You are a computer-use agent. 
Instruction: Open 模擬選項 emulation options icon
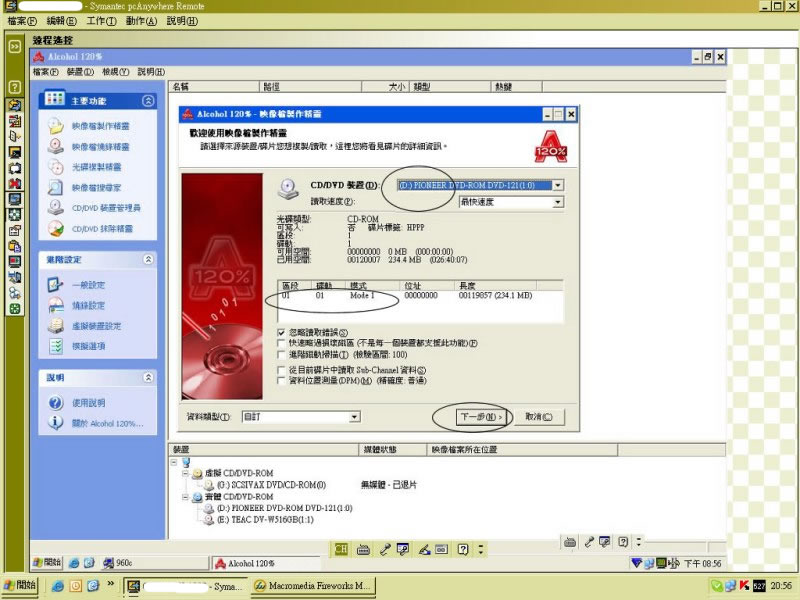pyautogui.click(x=56, y=346)
